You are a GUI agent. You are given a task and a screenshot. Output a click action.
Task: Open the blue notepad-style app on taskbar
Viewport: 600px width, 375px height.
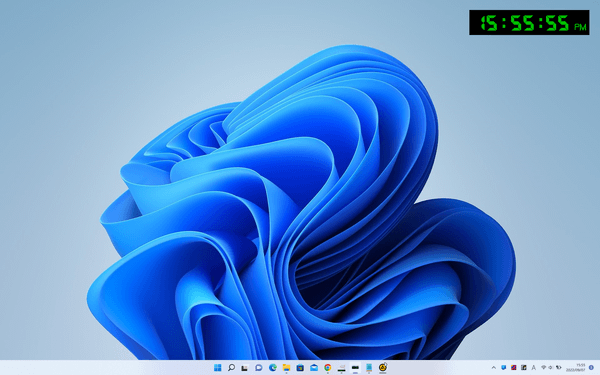click(369, 368)
